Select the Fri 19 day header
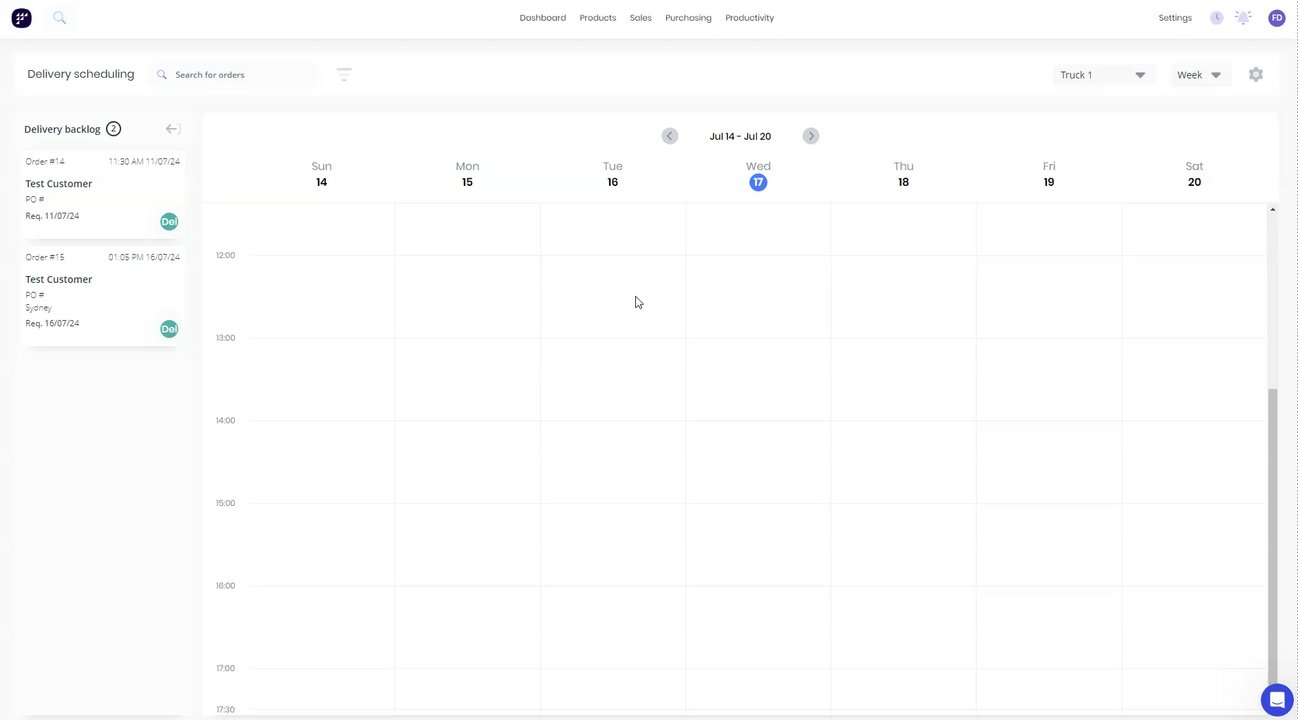The height and width of the screenshot is (720, 1298). pos(1049,174)
